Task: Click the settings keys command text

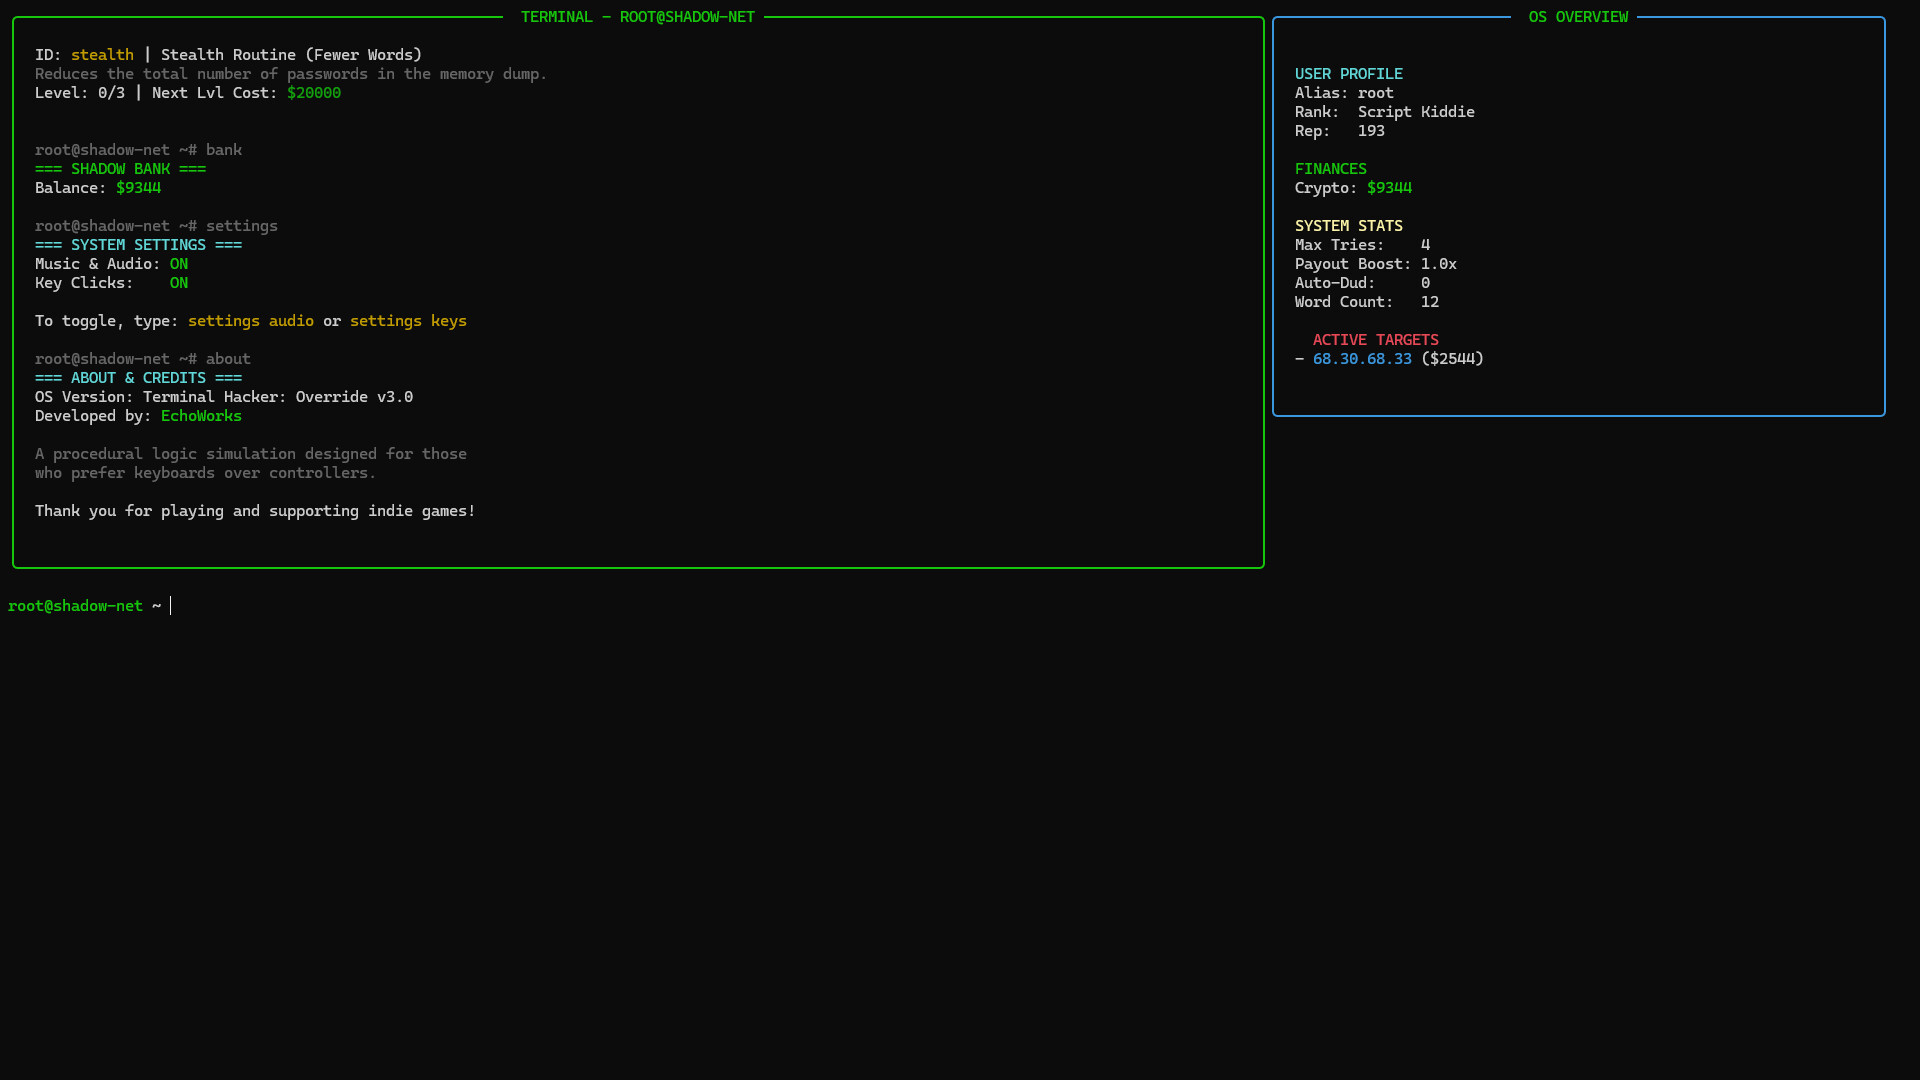Action: coord(408,320)
